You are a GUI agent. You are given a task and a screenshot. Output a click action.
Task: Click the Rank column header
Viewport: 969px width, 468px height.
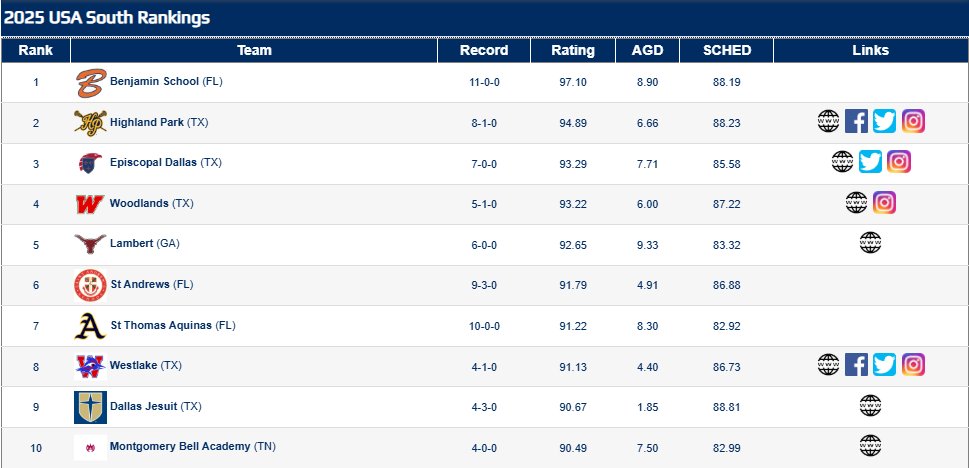[x=36, y=50]
